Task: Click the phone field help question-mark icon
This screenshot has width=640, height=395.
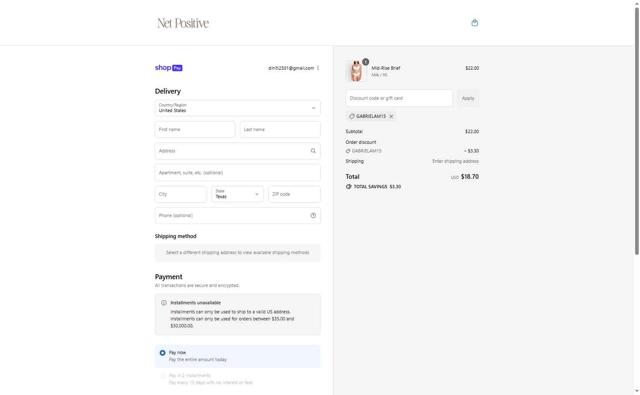Action: 313,215
